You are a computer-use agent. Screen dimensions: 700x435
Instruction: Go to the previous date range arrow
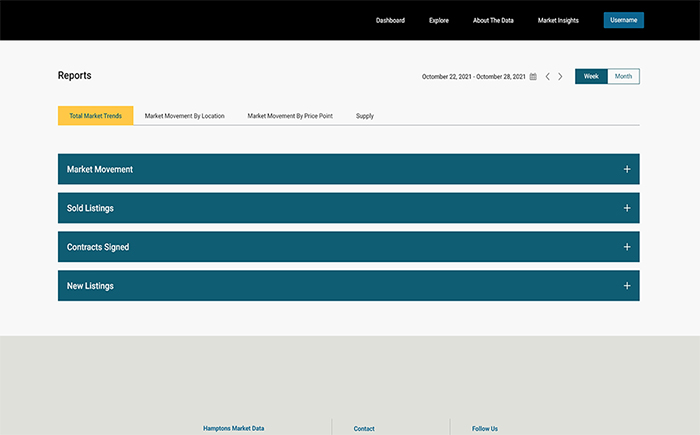(547, 76)
